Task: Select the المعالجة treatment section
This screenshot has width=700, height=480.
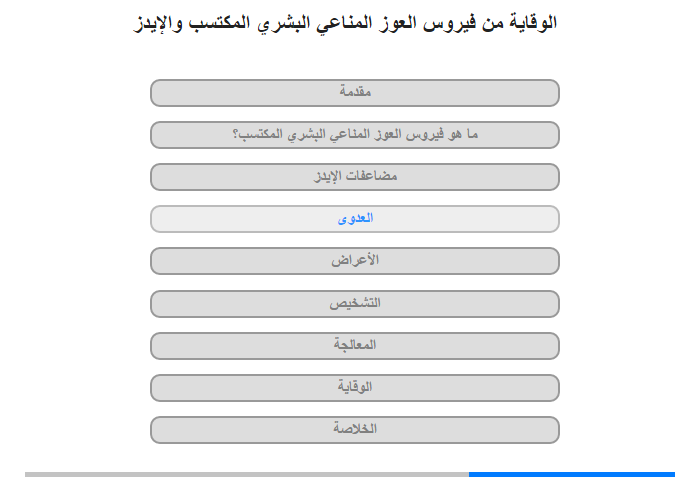Action: point(355,346)
